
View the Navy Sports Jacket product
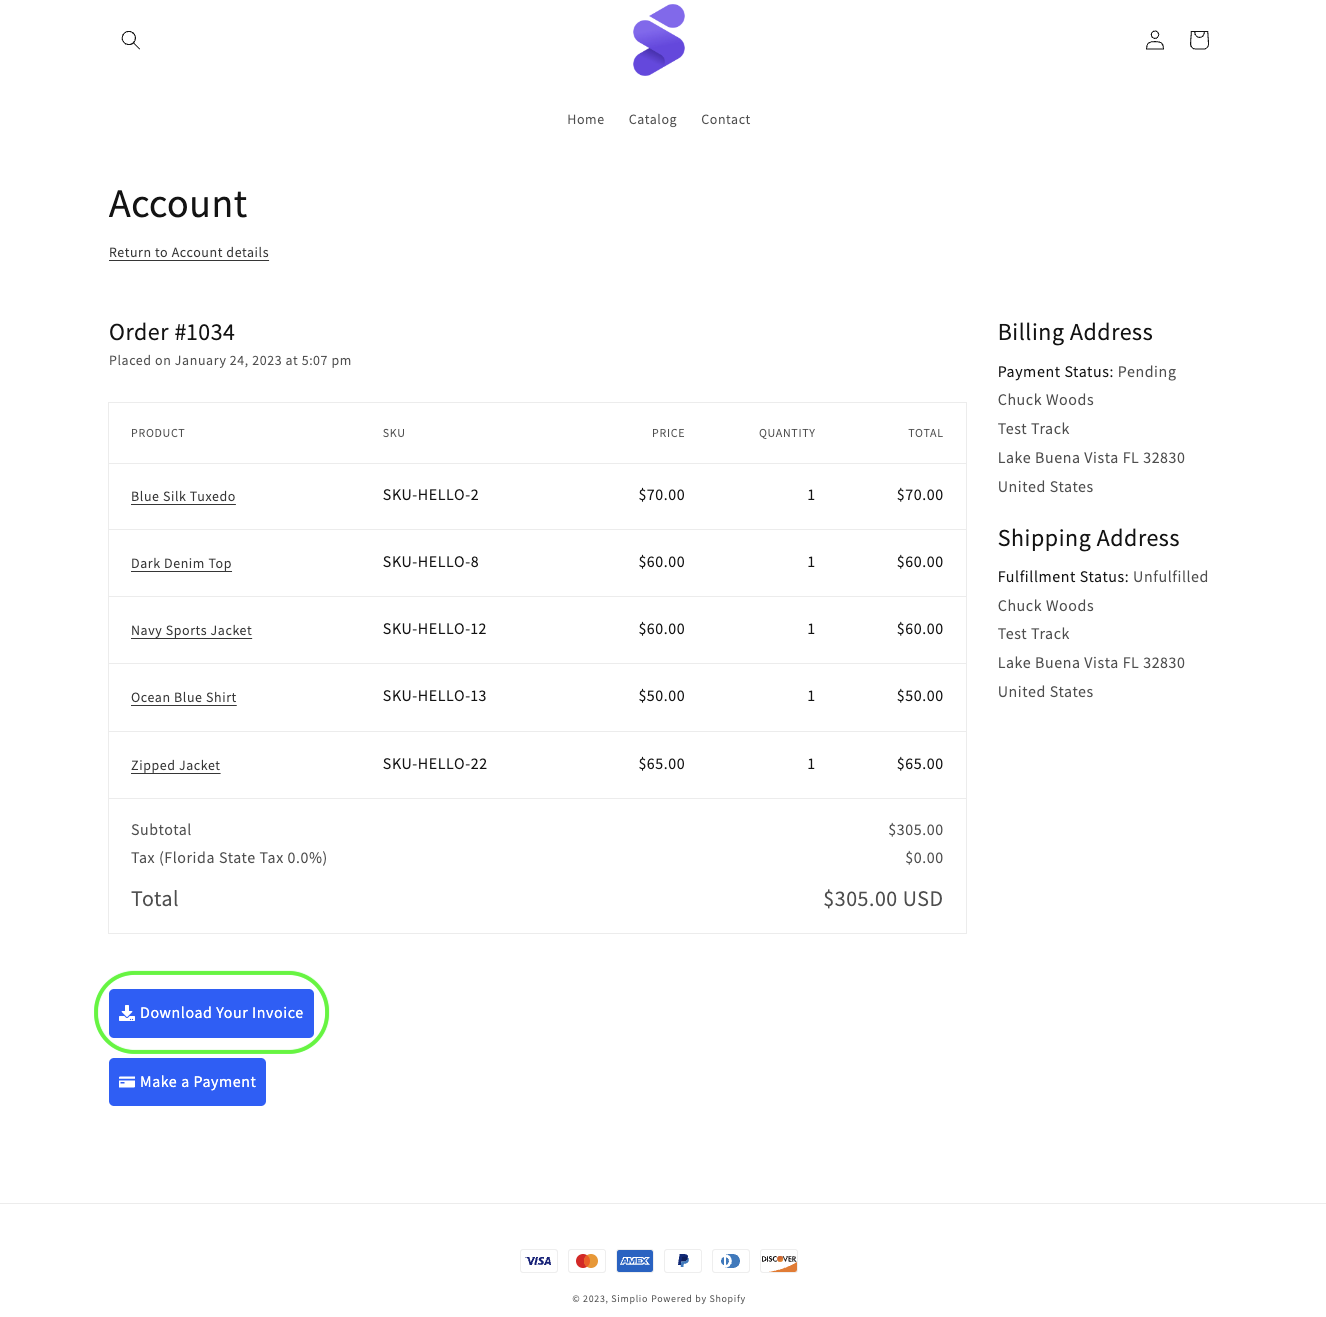coord(191,631)
